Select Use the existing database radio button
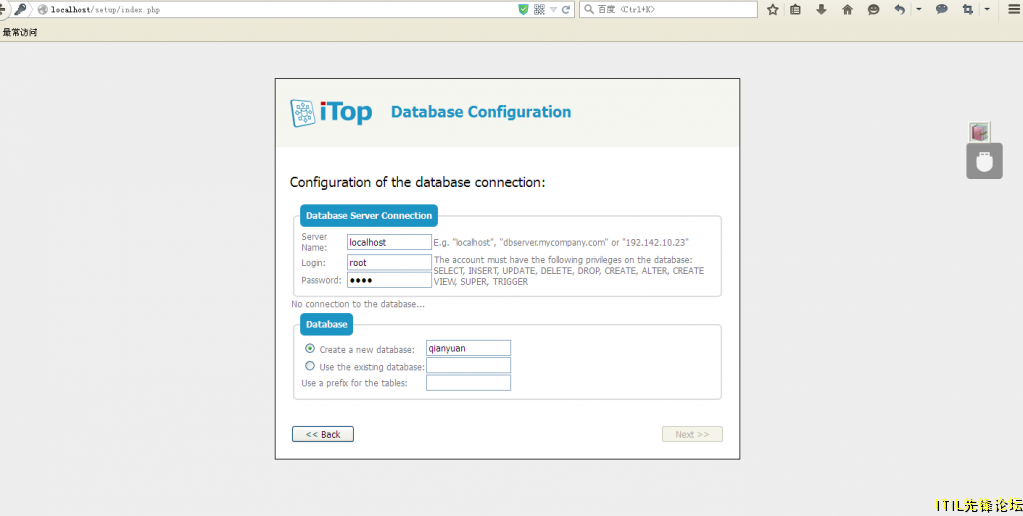This screenshot has height=516, width=1023. click(310, 366)
